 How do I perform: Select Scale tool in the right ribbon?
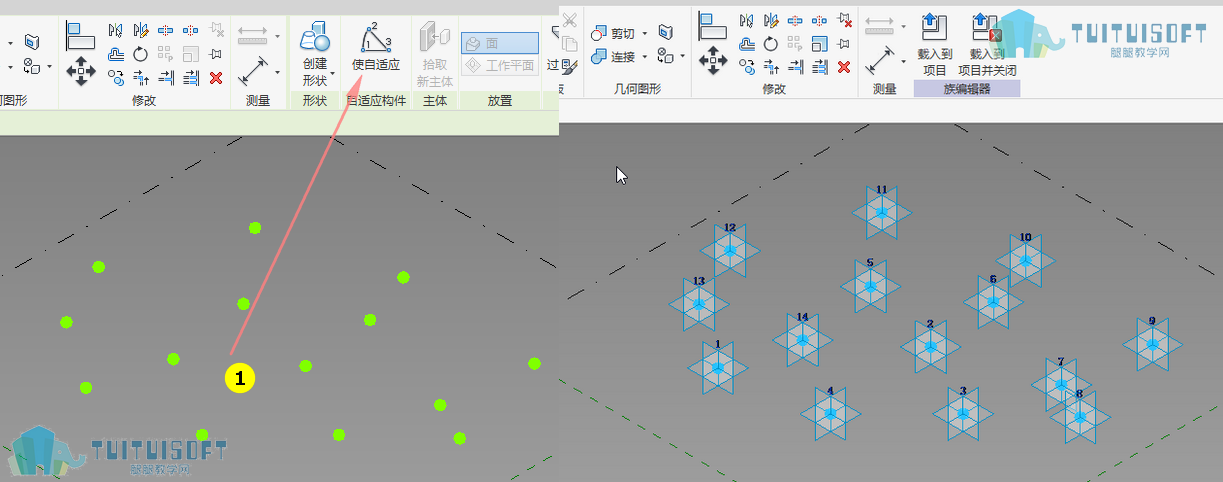(x=820, y=43)
